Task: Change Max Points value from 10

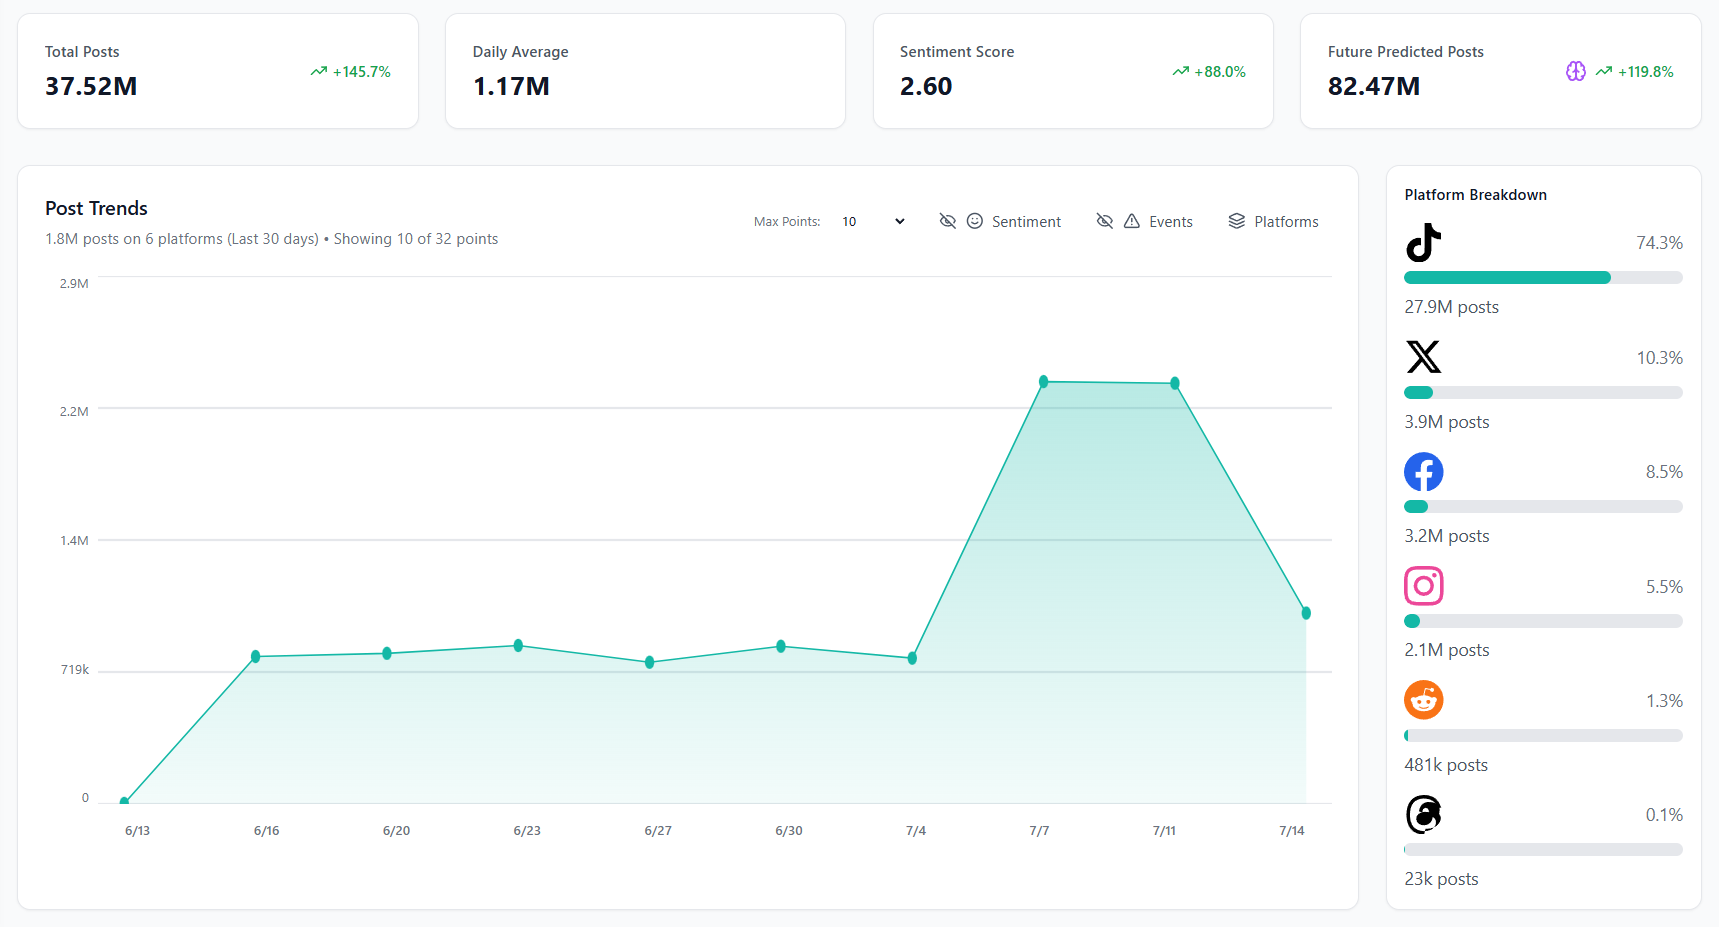Action: point(850,221)
